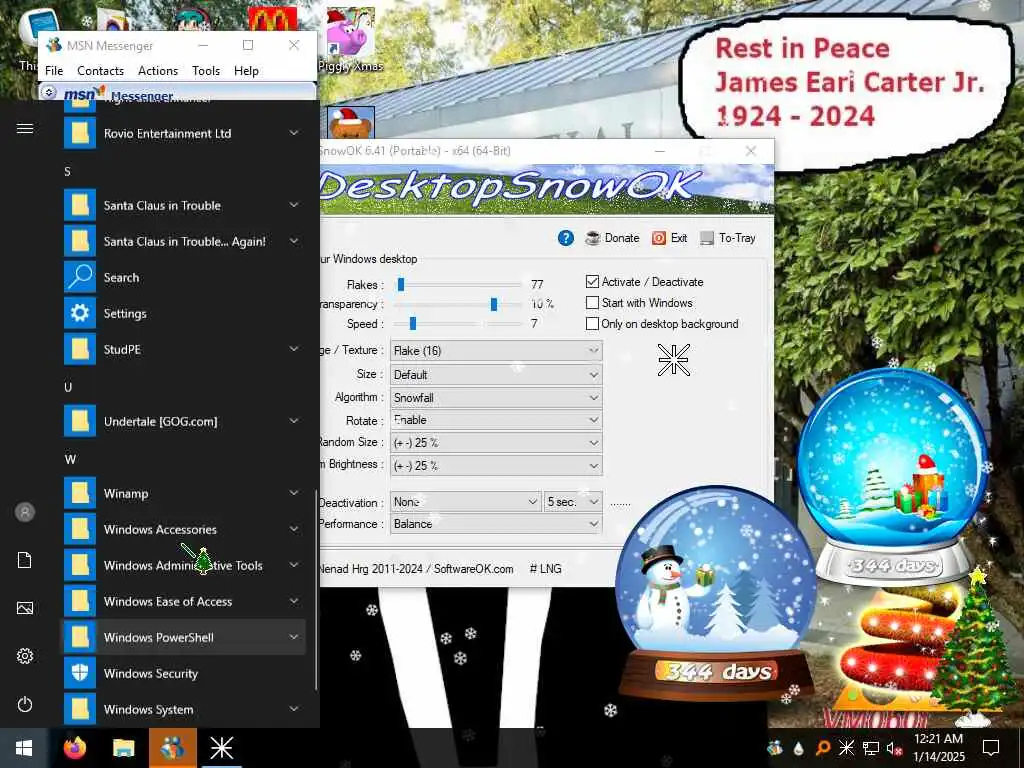Screen dimensions: 1024x768
Task: Toggle the Activate / Deactivate checkbox
Action: click(592, 281)
